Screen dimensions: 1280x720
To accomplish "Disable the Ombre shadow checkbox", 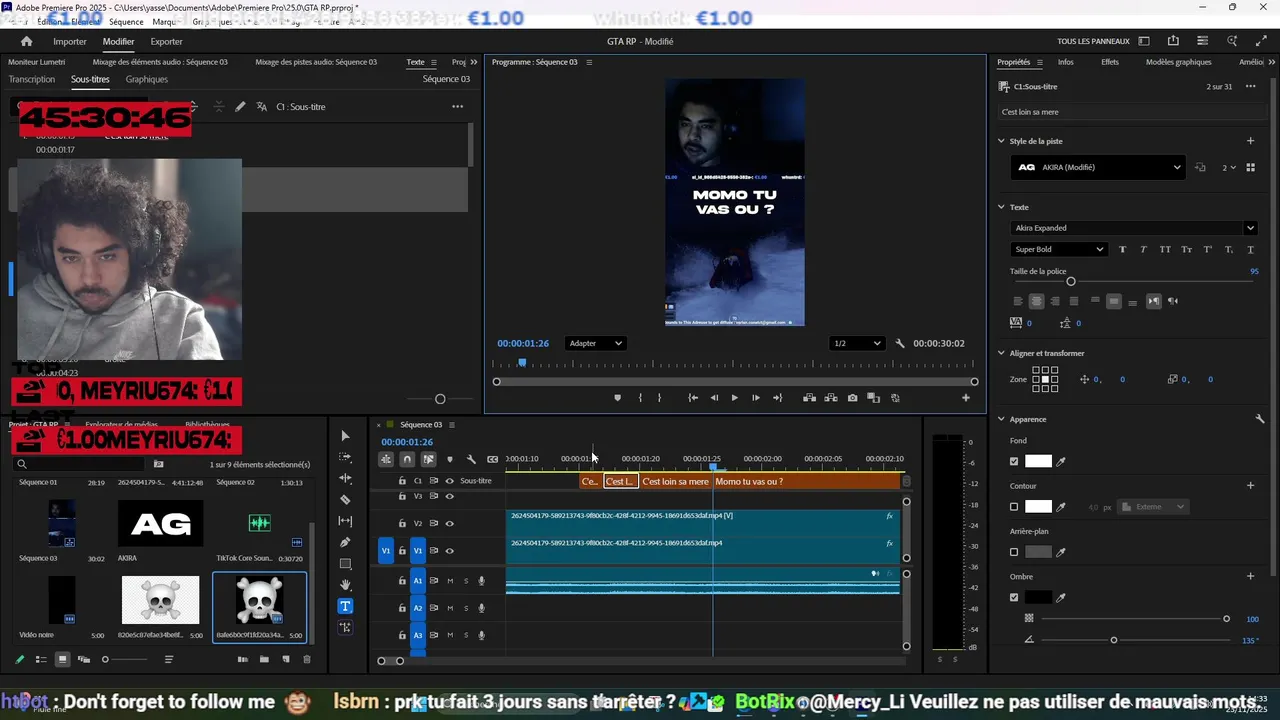I will pyautogui.click(x=1014, y=597).
